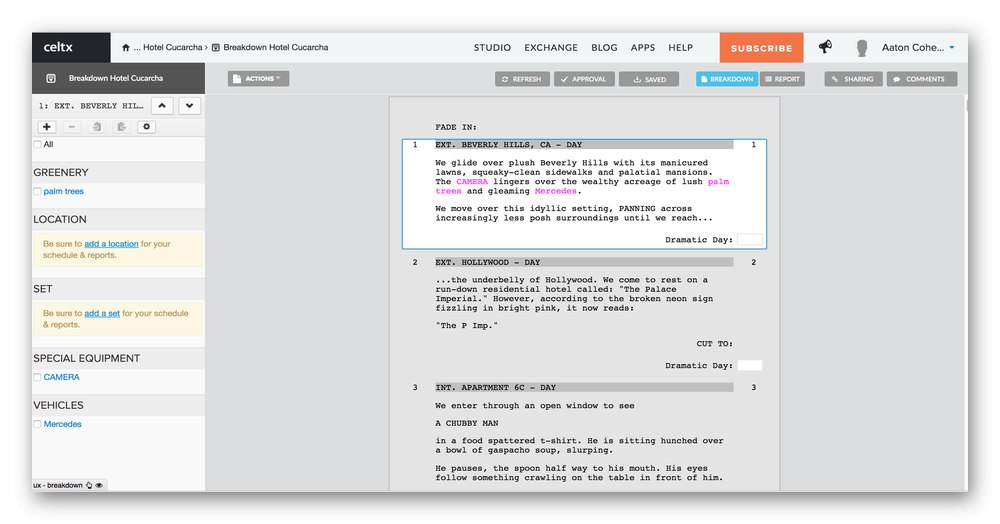Click the scene selector '1: EXT. BEVERLY HIL...'
The height and width of the screenshot is (524, 1000).
coord(91,106)
